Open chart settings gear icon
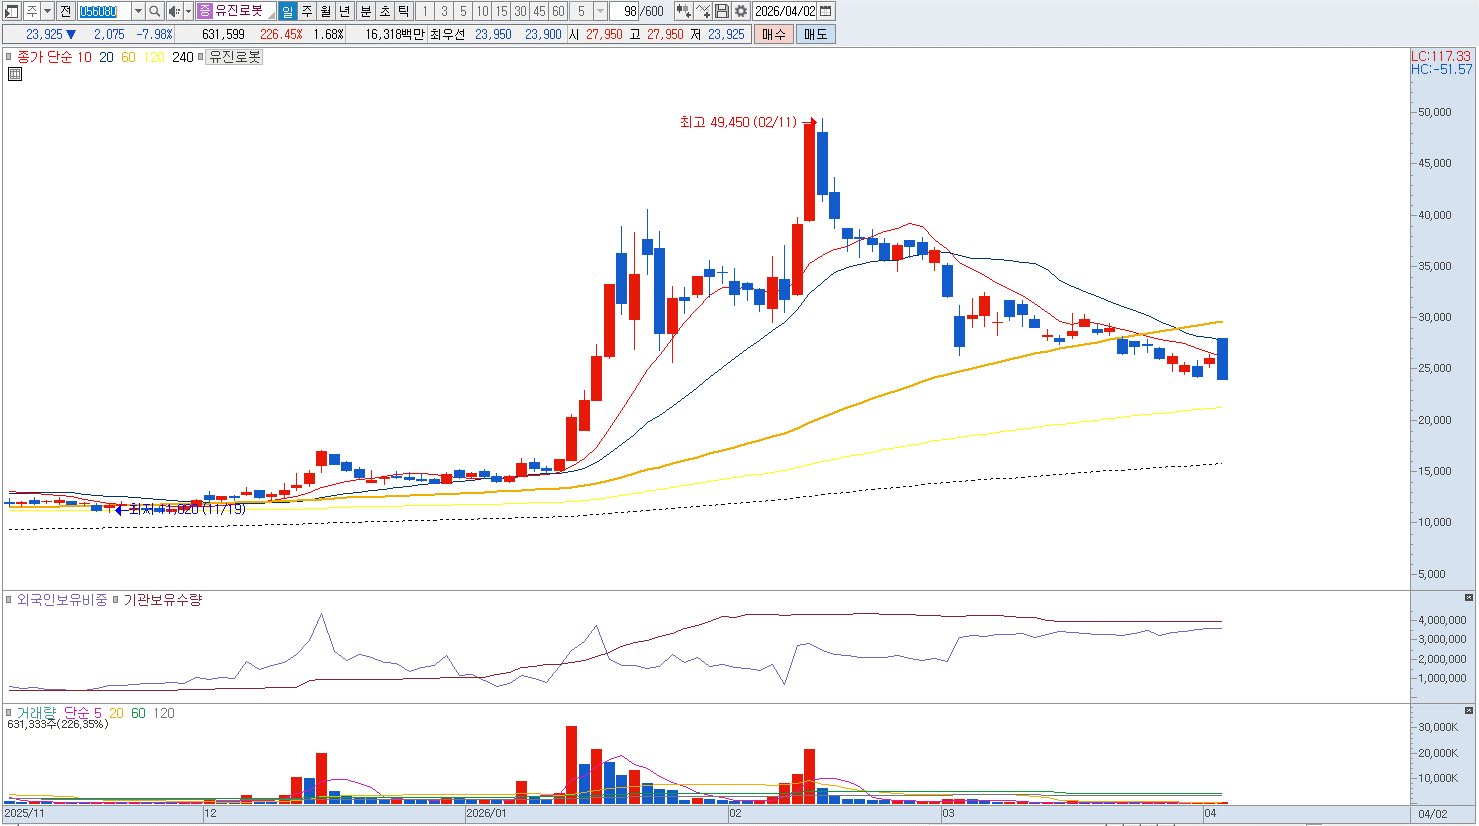The image size is (1479, 826). tap(741, 11)
